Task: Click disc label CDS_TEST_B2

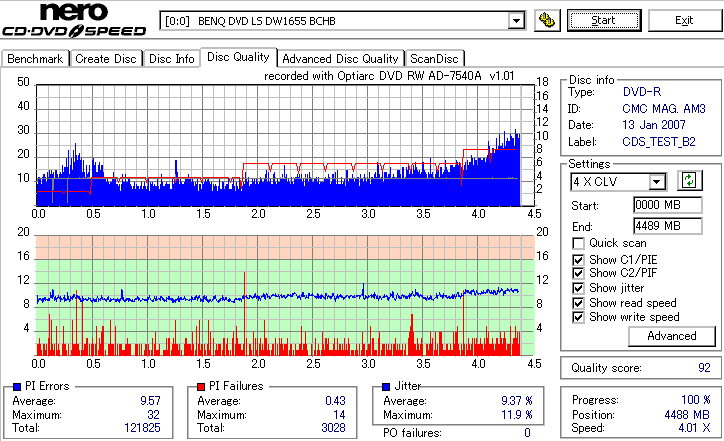Action: [658, 142]
